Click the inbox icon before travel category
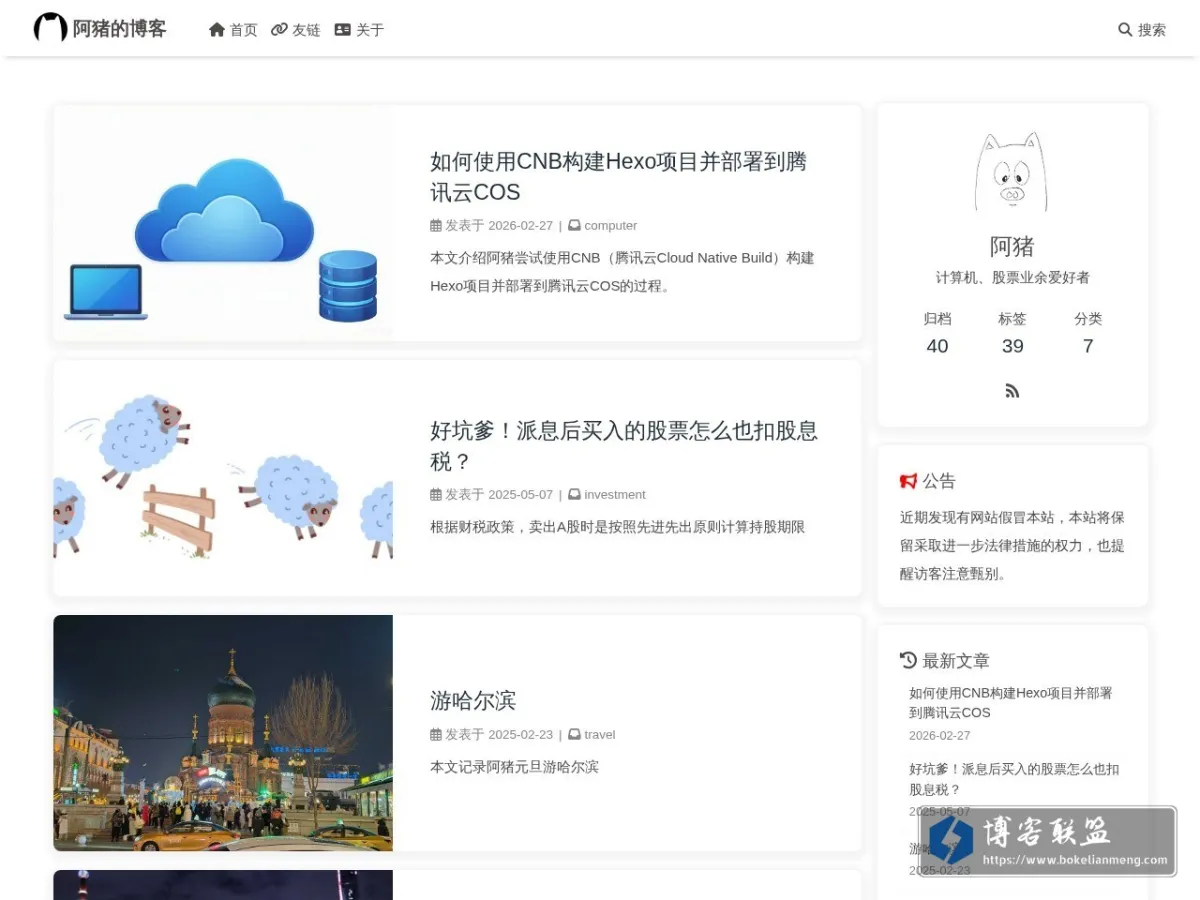This screenshot has height=900, width=1200. coord(574,735)
